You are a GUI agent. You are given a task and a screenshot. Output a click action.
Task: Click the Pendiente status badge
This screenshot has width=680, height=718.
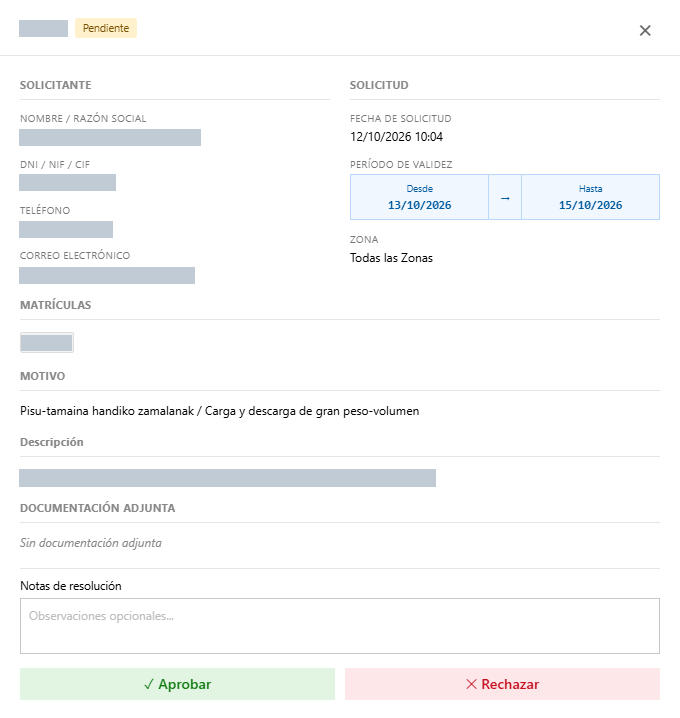pyautogui.click(x=106, y=28)
